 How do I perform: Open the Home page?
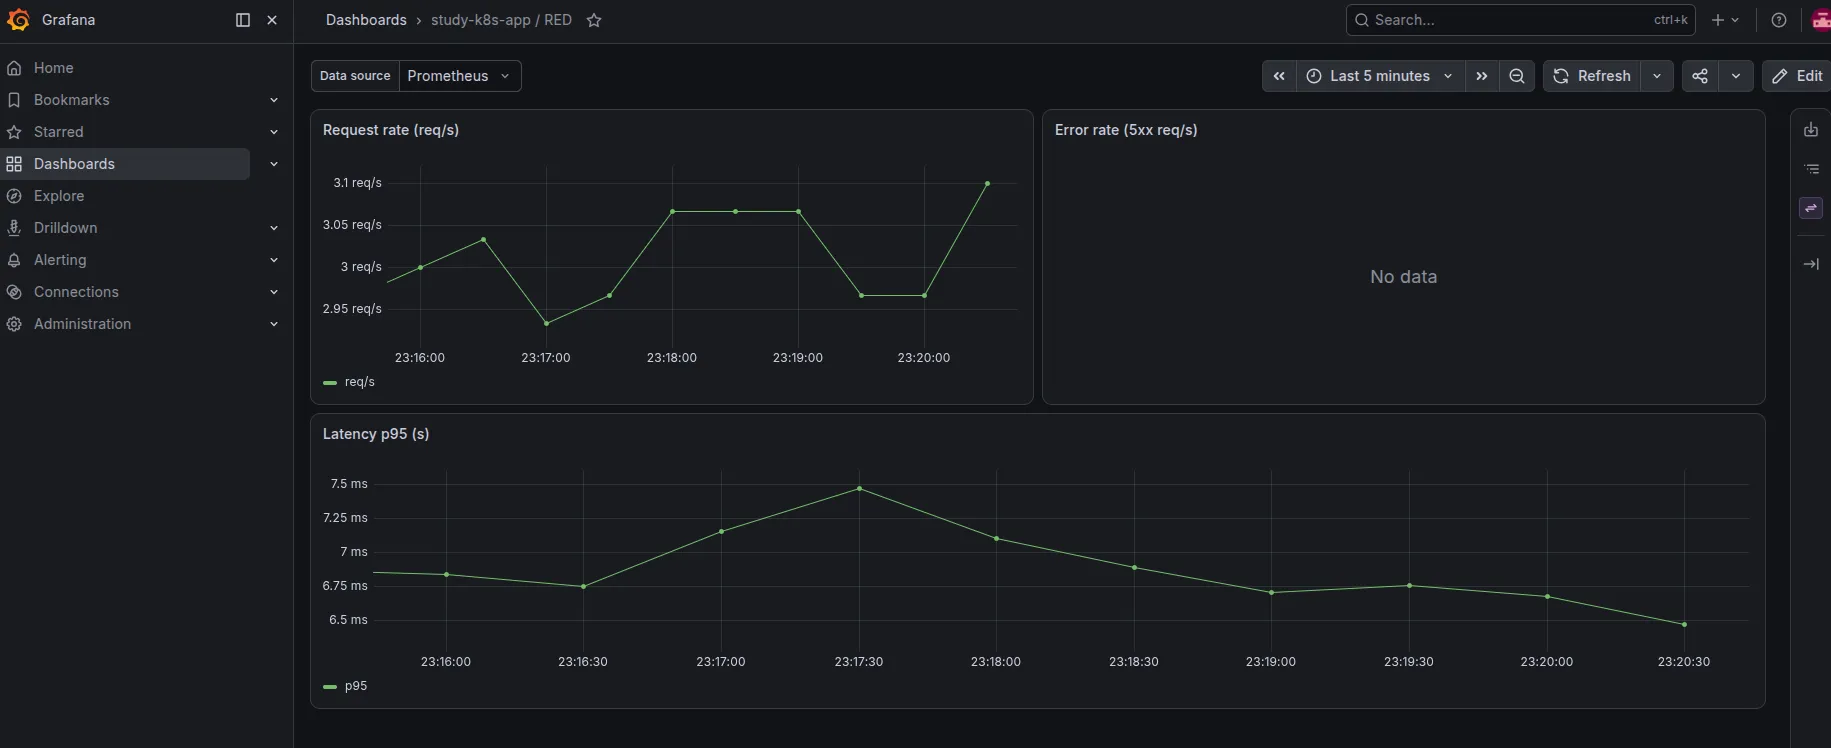point(54,68)
